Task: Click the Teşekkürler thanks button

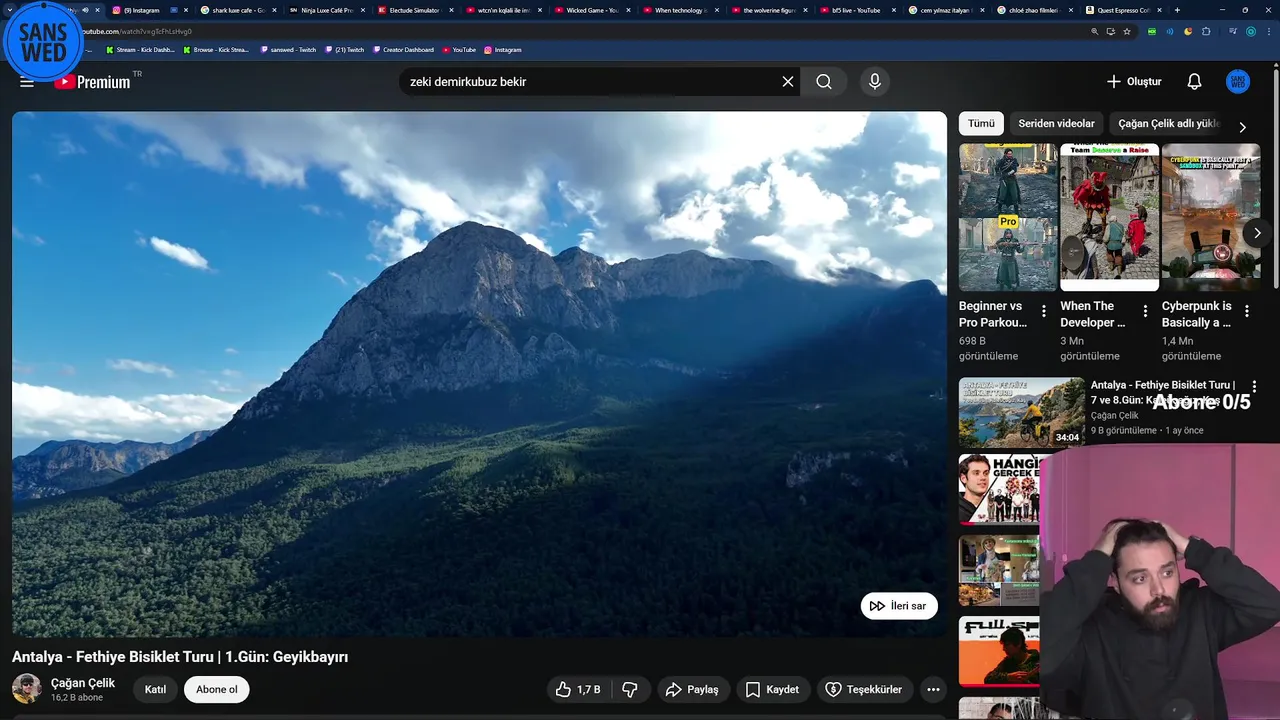Action: point(863,689)
